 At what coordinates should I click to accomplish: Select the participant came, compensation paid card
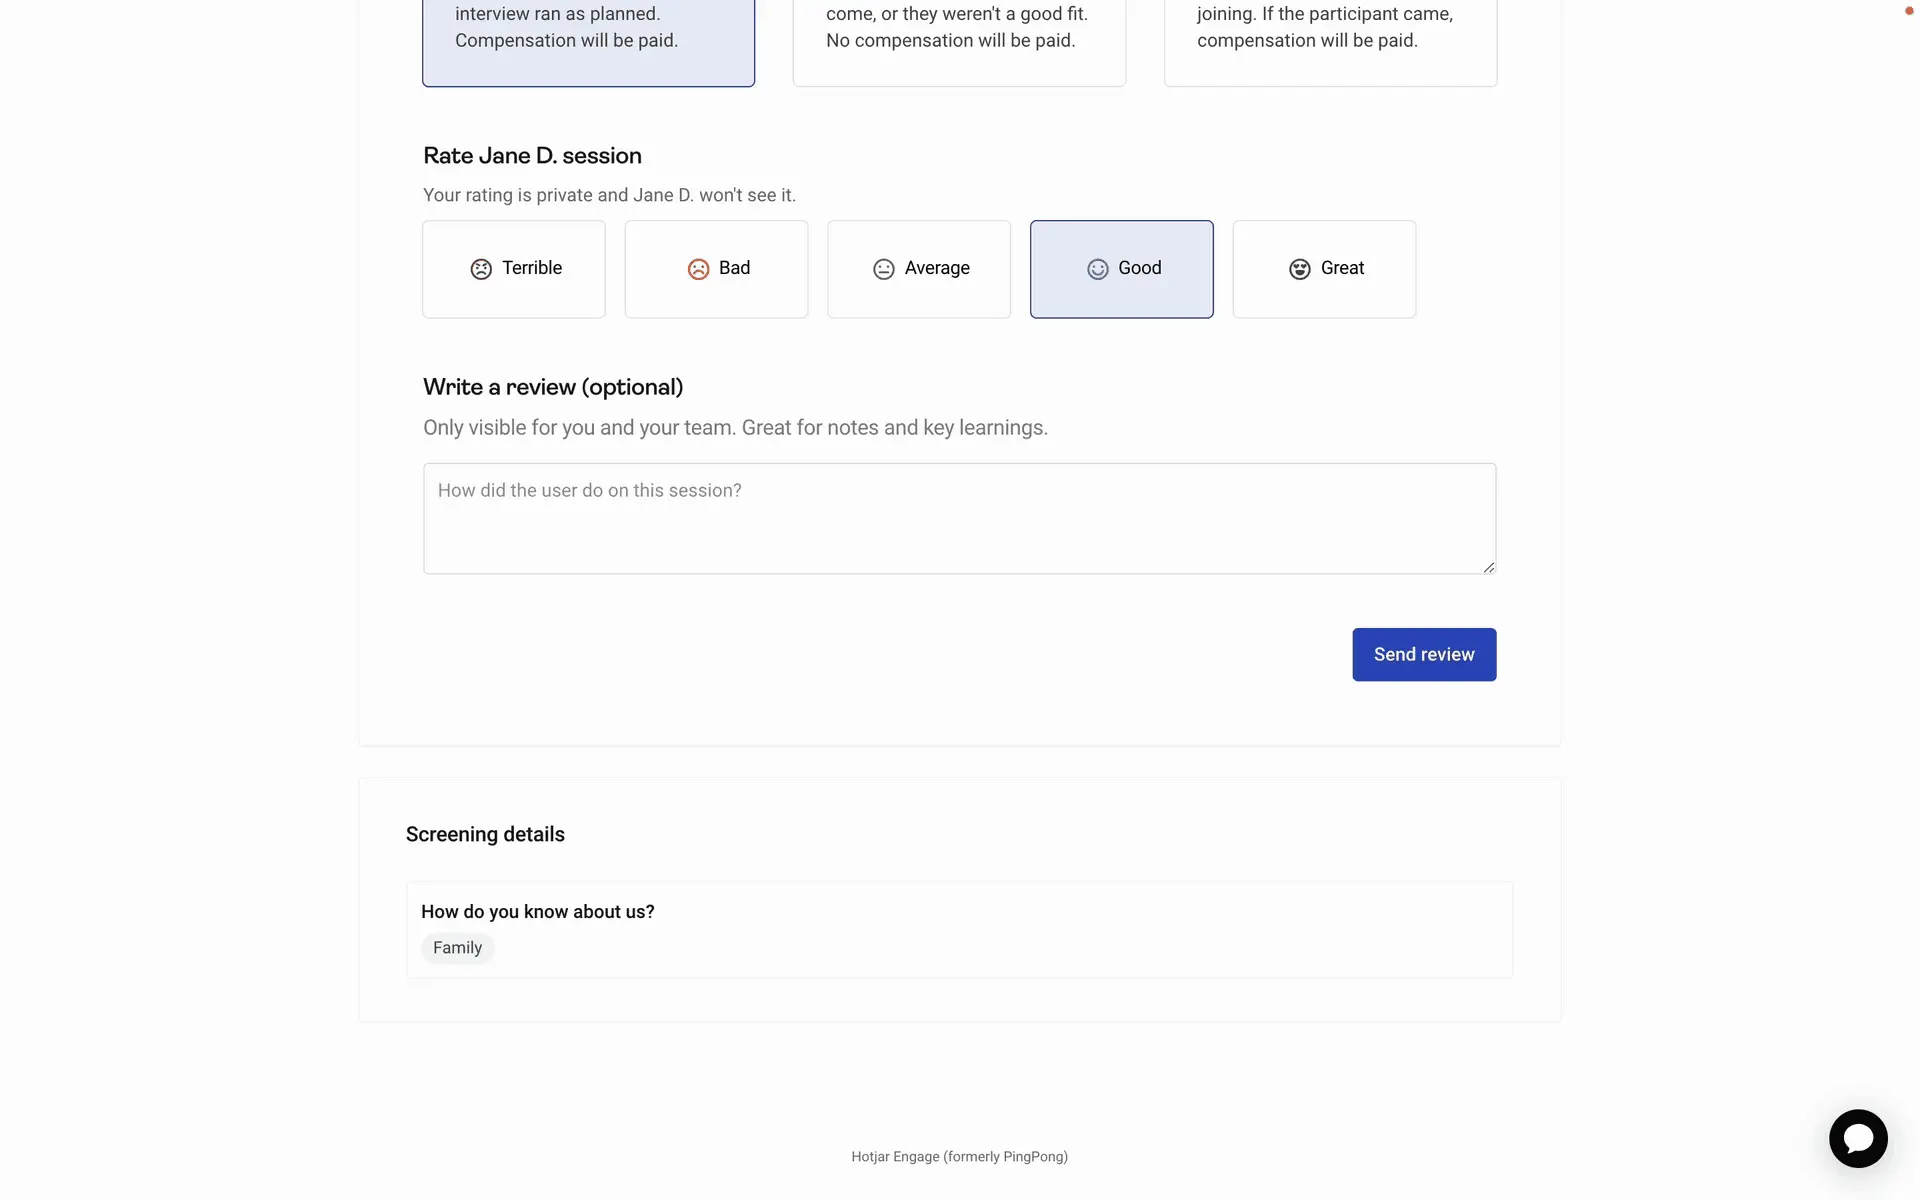[x=1330, y=40]
